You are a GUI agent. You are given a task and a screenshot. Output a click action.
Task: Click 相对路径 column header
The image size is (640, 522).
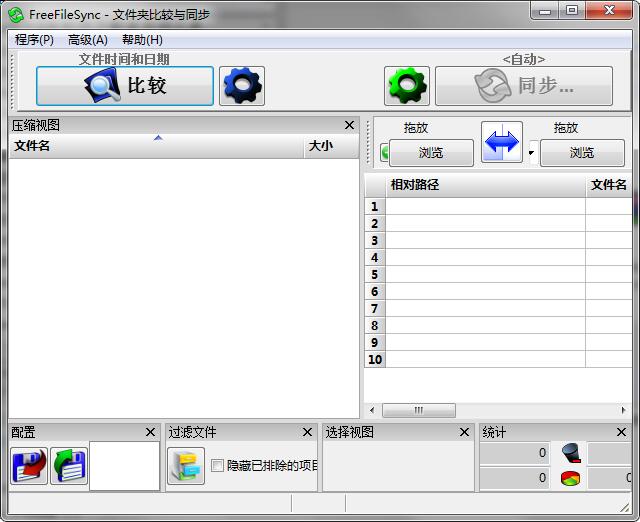tap(486, 185)
